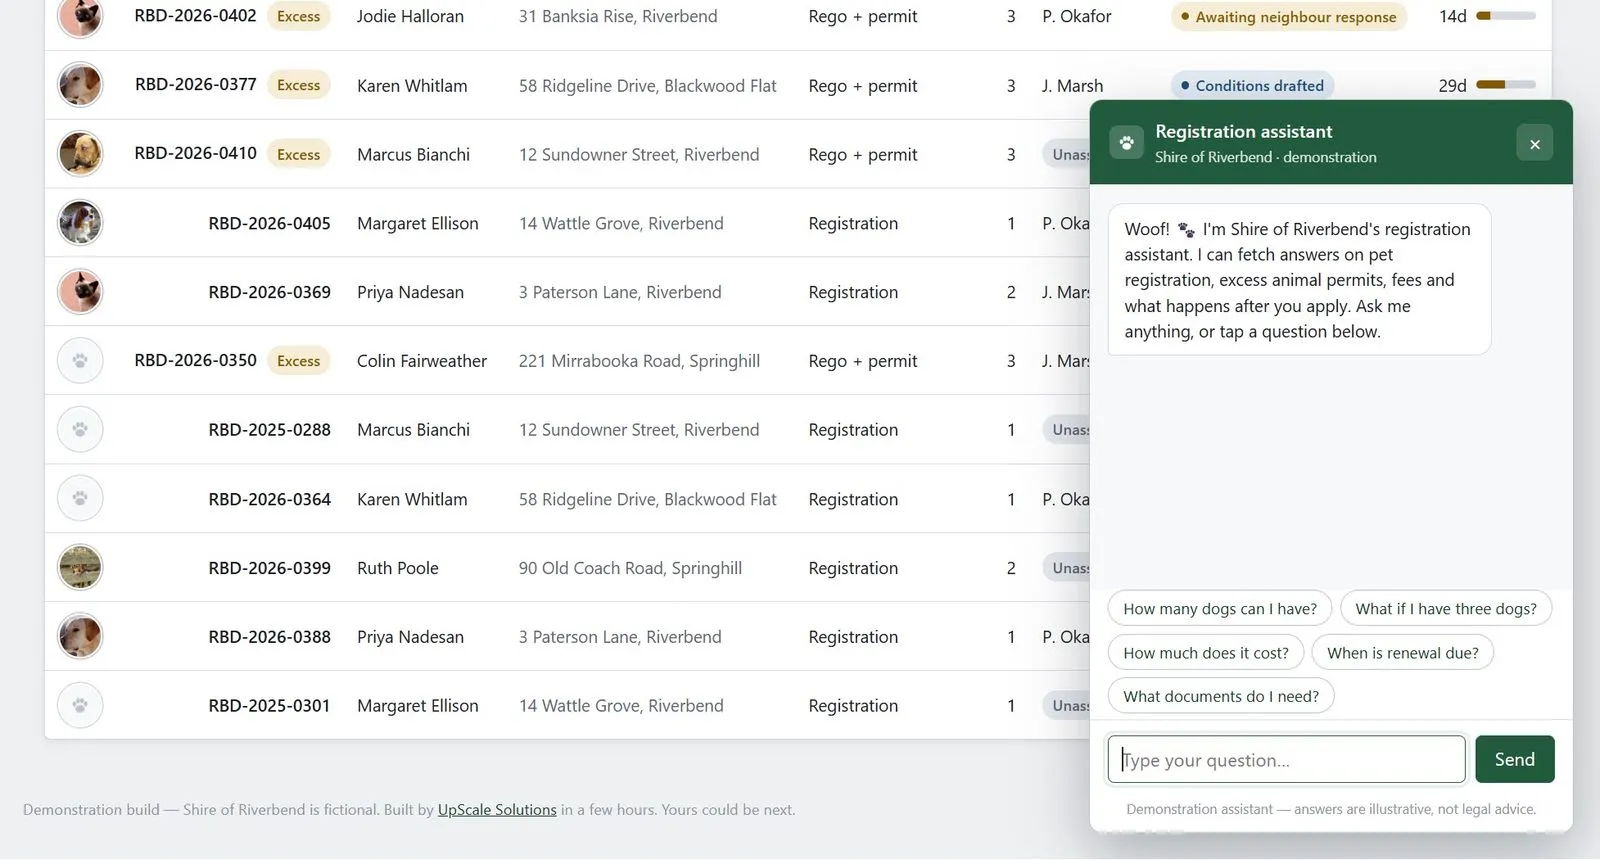1600x860 pixels.
Task: Select reference RBD-2026-0369
Action: (269, 292)
